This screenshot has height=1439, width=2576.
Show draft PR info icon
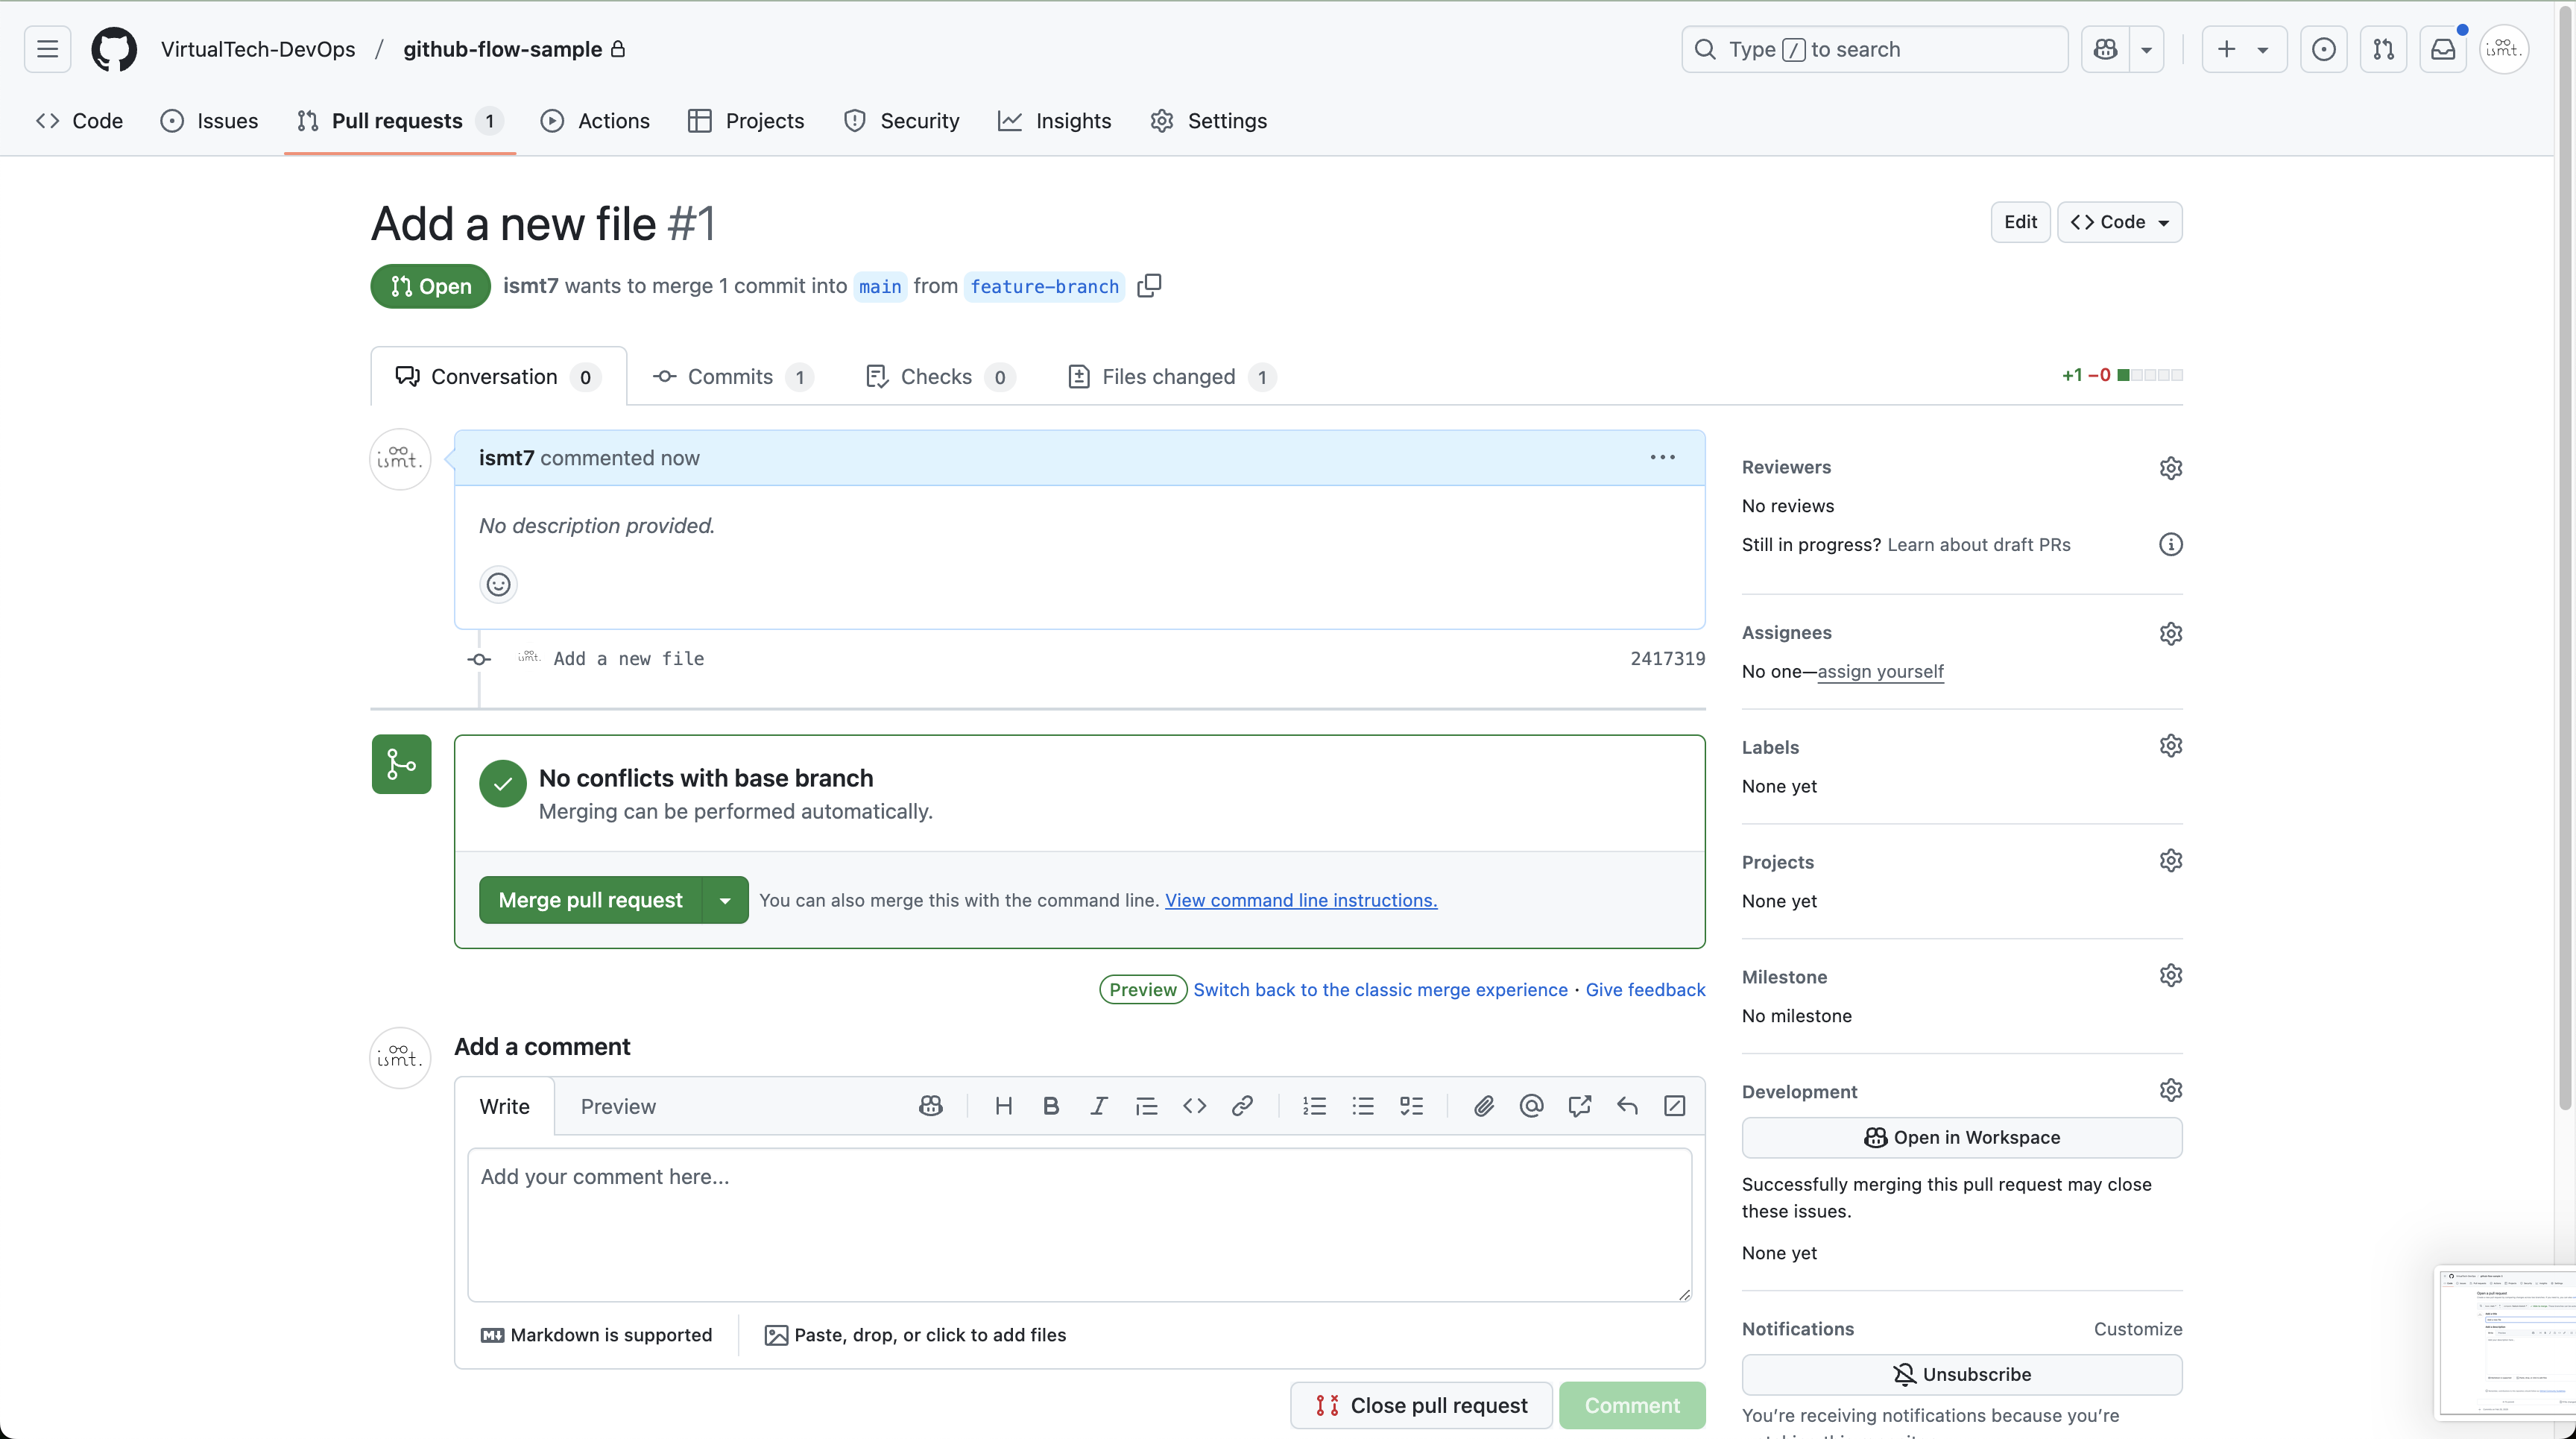(2171, 545)
